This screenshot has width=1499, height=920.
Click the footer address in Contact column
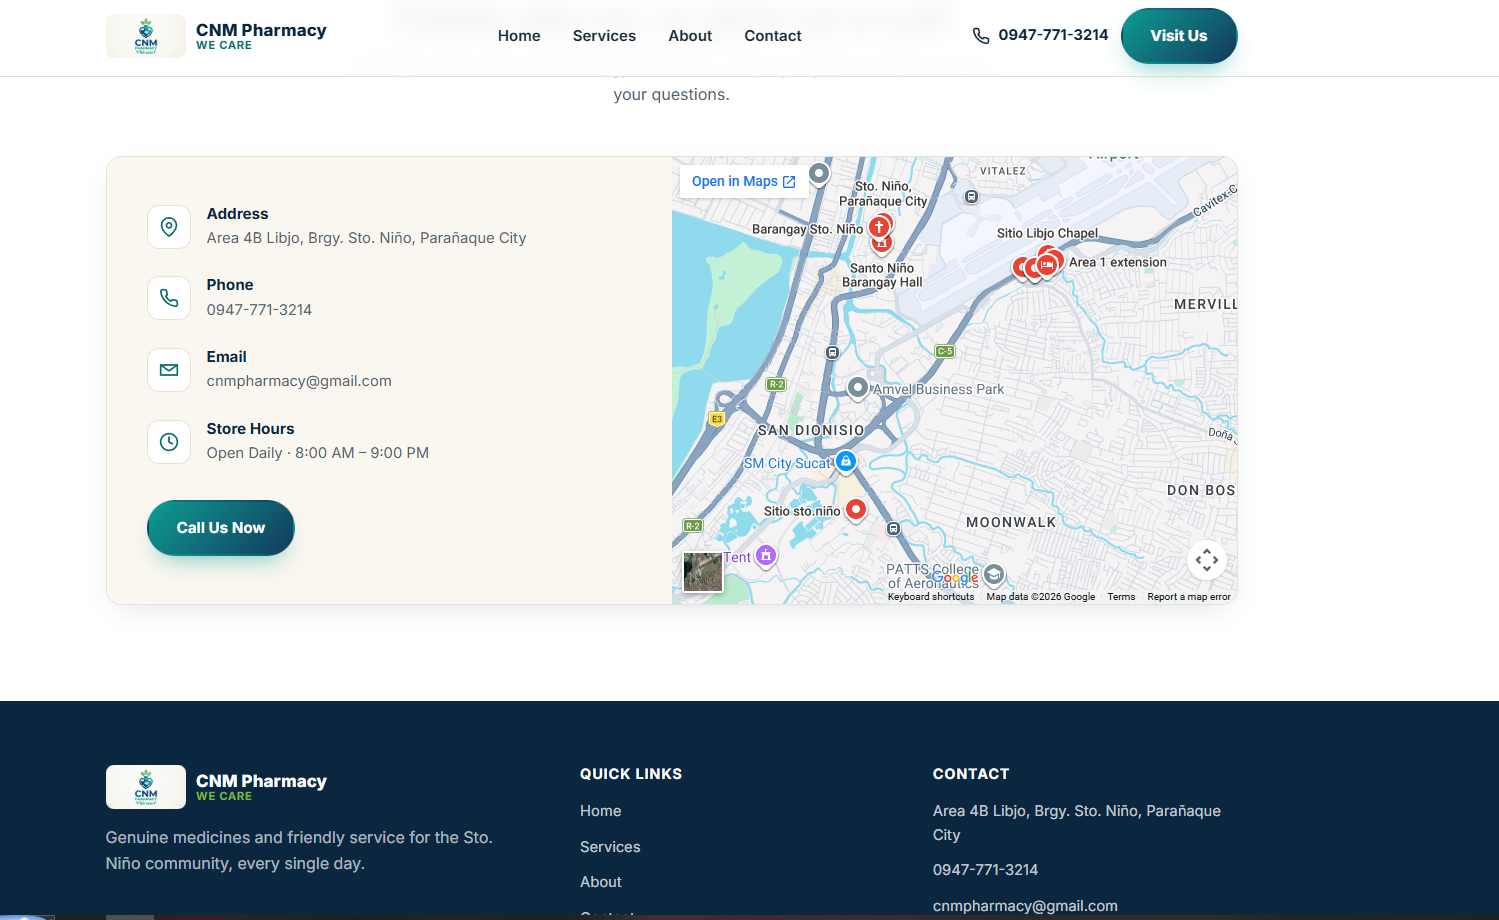[1077, 823]
